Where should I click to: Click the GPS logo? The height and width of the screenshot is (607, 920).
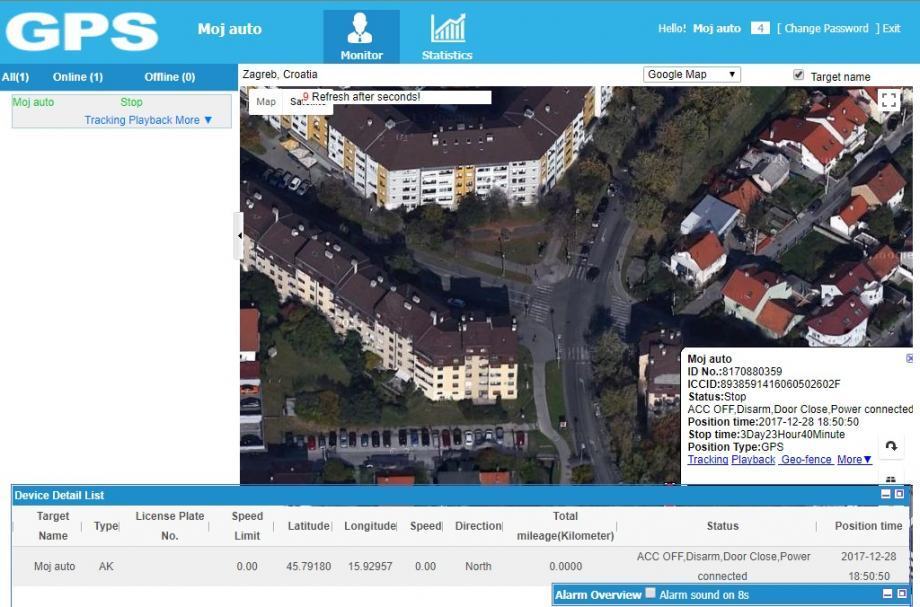(x=82, y=32)
